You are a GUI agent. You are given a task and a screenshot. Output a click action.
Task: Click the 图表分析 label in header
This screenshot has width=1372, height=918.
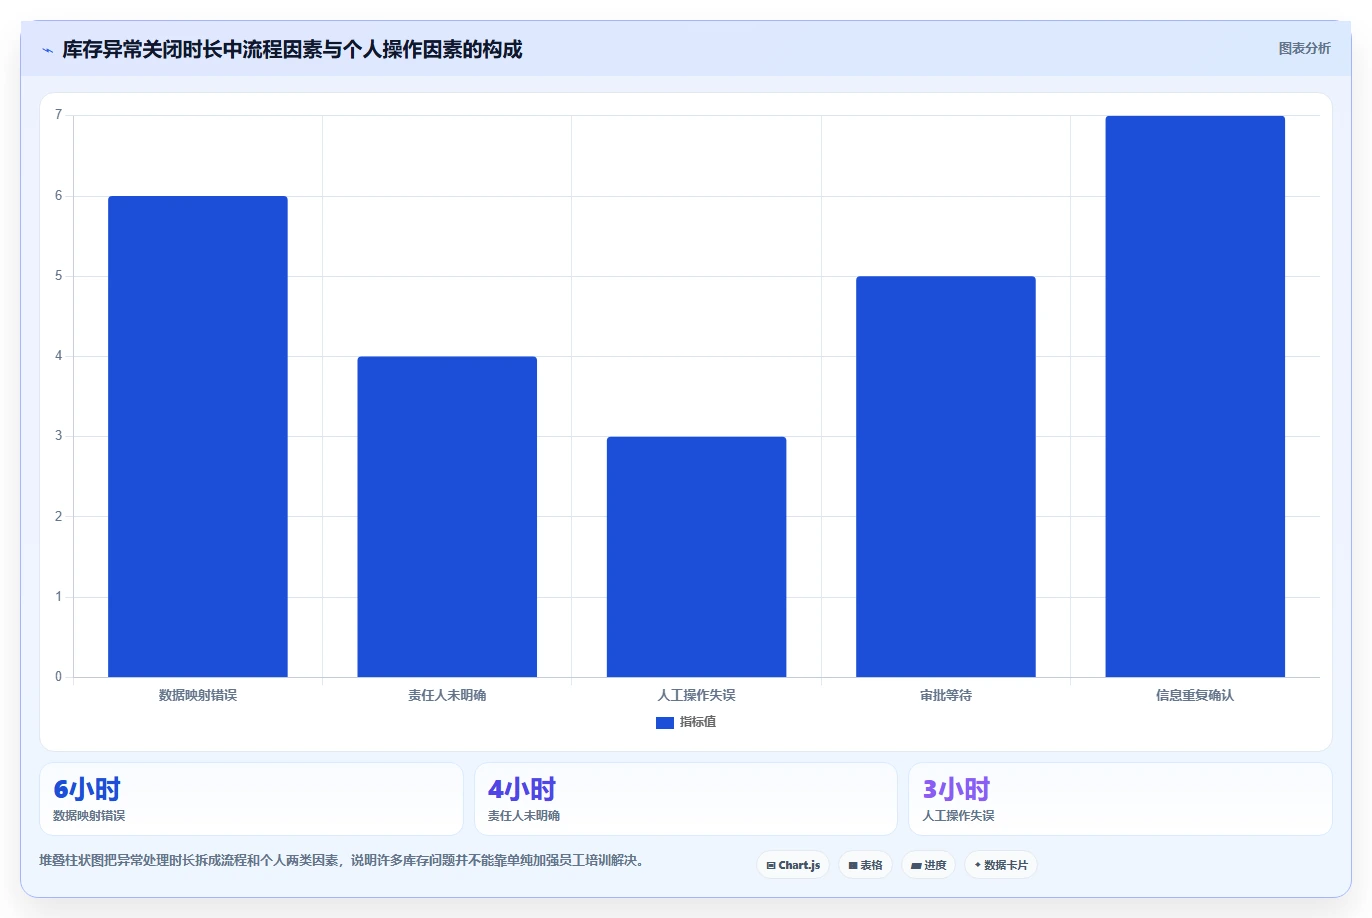(1304, 48)
